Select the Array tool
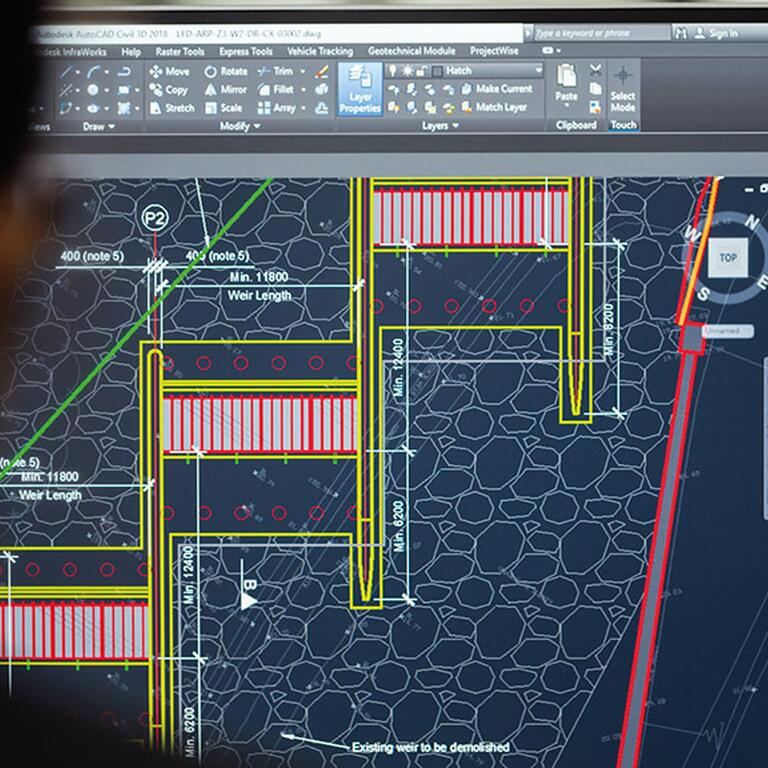The height and width of the screenshot is (768, 768). 277,108
